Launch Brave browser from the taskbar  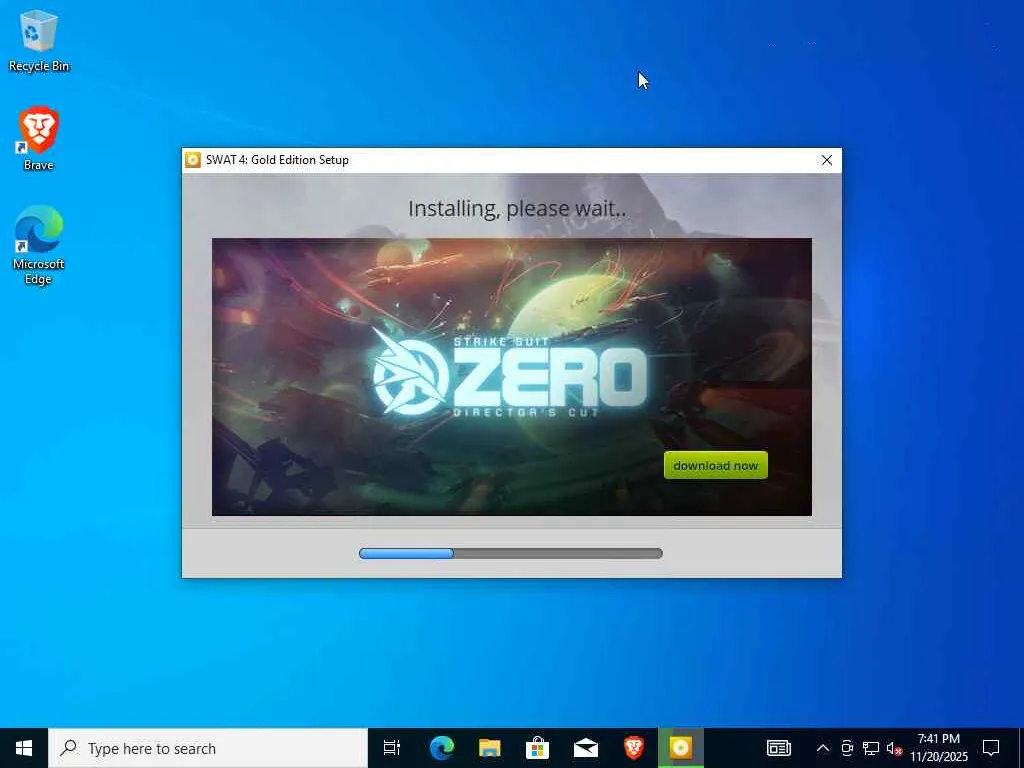[633, 748]
